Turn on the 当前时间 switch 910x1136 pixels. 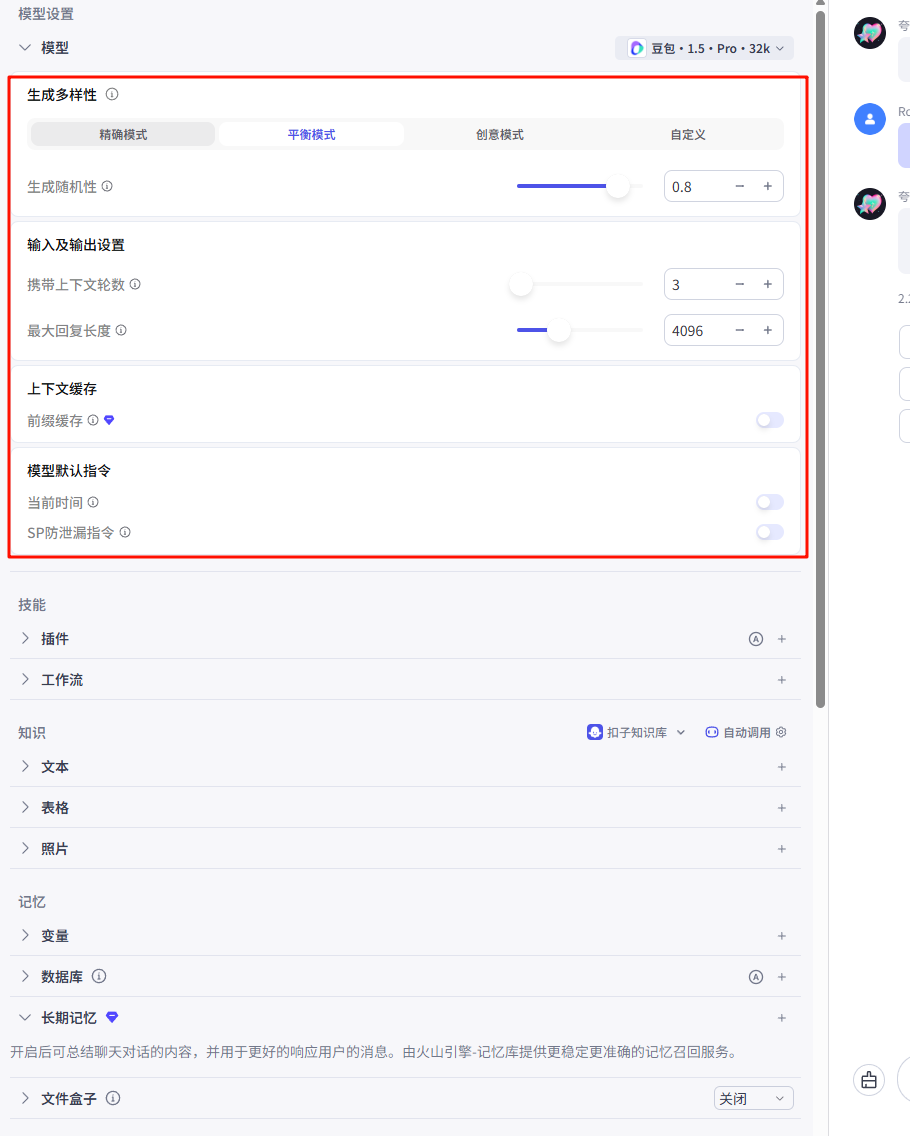tap(770, 502)
